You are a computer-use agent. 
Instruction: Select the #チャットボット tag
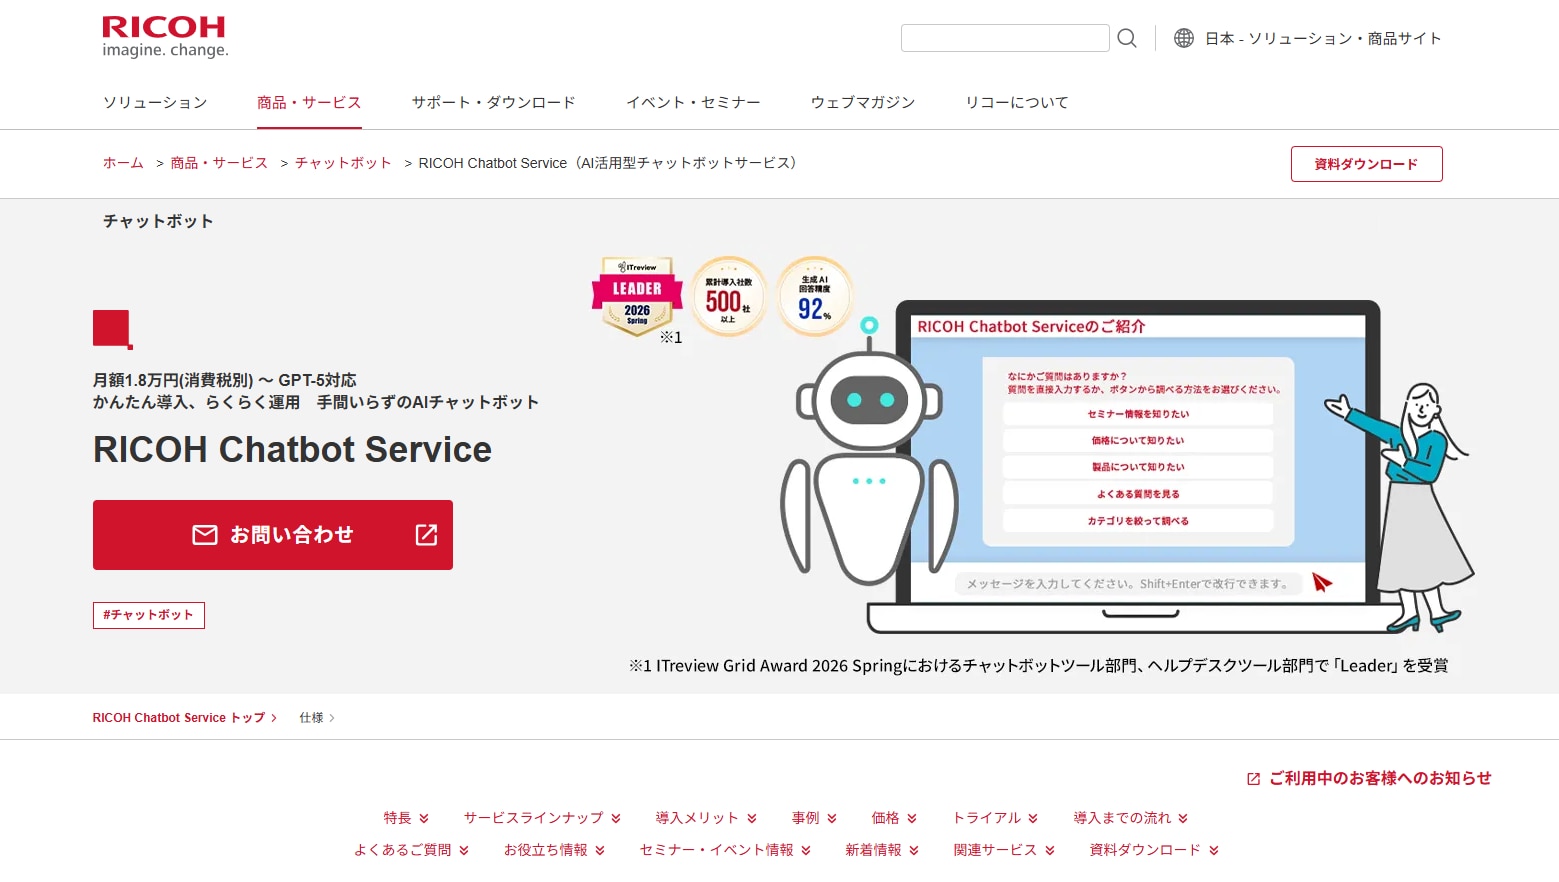[149, 615]
